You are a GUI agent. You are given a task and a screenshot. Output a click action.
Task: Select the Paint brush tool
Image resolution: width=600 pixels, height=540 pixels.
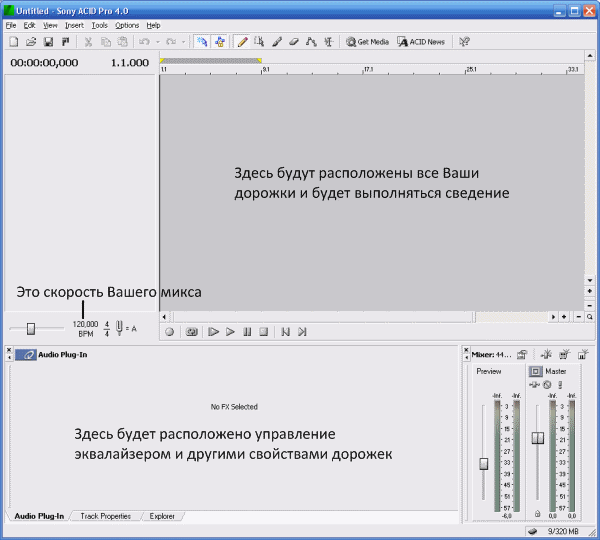coord(277,42)
